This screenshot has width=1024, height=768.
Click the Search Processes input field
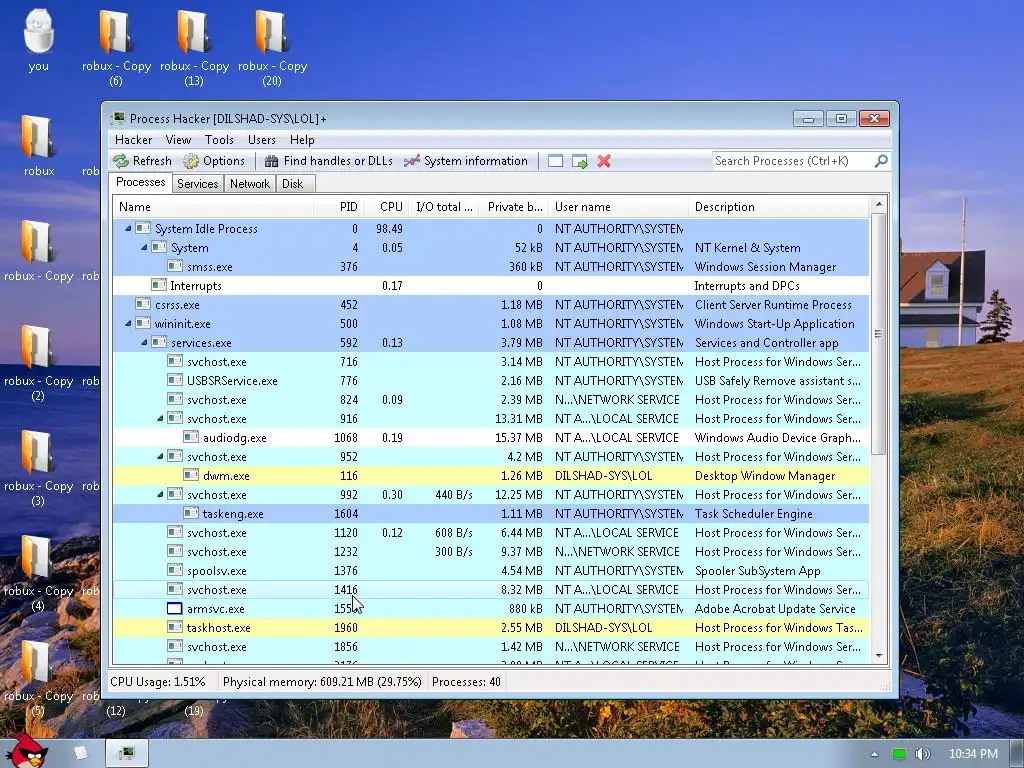pyautogui.click(x=792, y=161)
